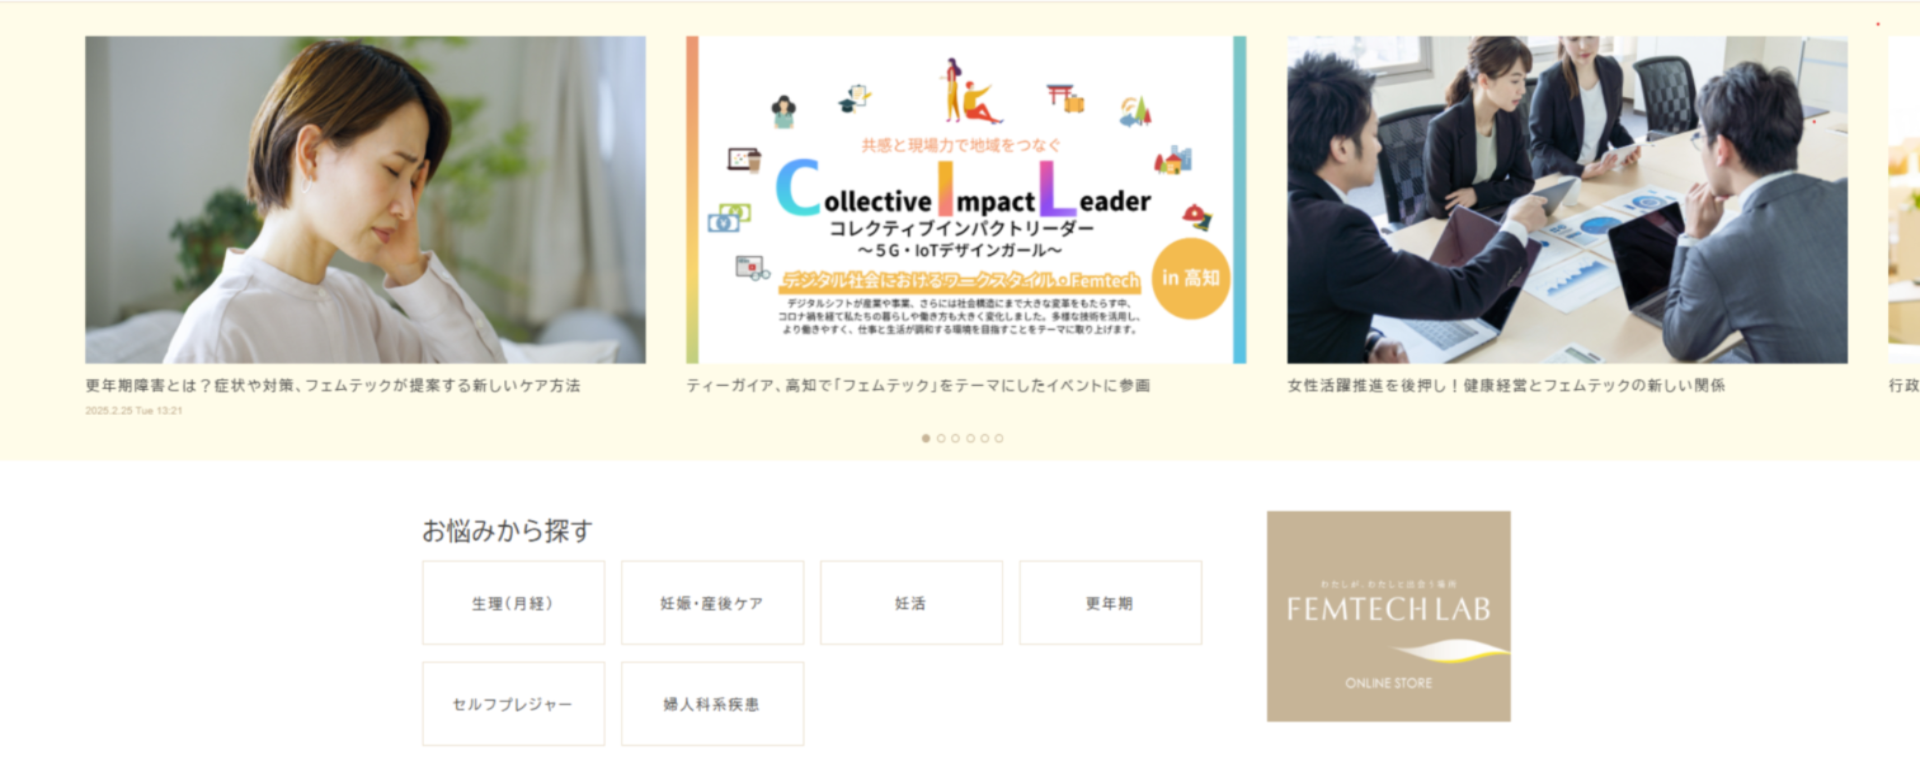Open the FEMTECH LAB online store banner
This screenshot has width=1920, height=768.
click(x=1389, y=616)
